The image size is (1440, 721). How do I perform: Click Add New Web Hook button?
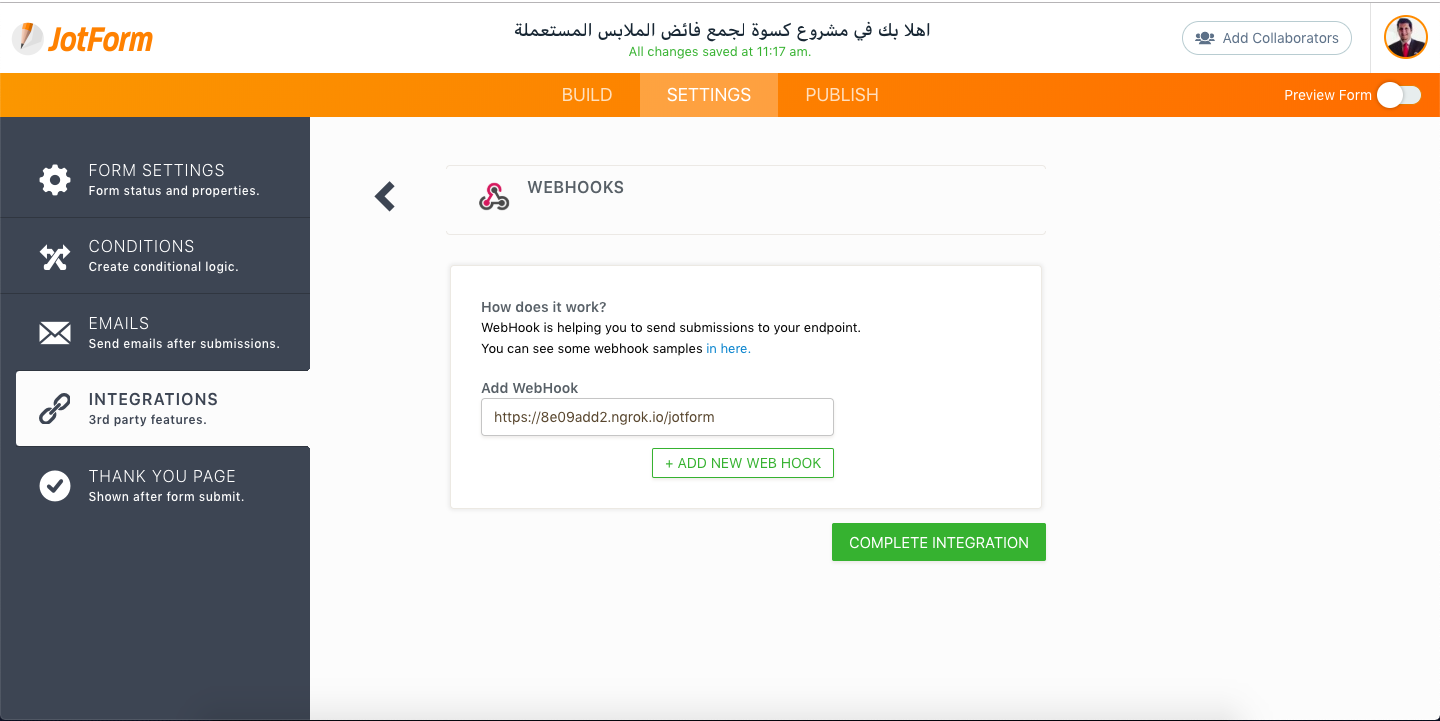pyautogui.click(x=742, y=463)
